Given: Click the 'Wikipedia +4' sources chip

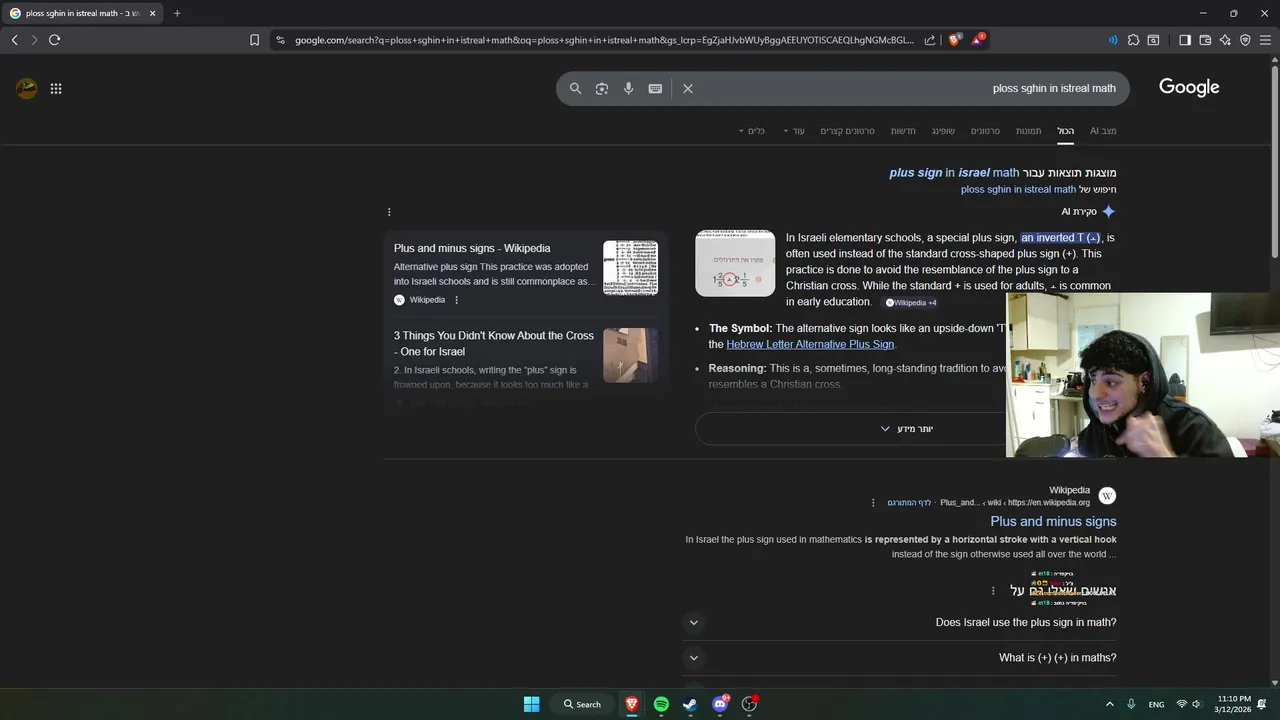Looking at the screenshot, I should pos(910,303).
